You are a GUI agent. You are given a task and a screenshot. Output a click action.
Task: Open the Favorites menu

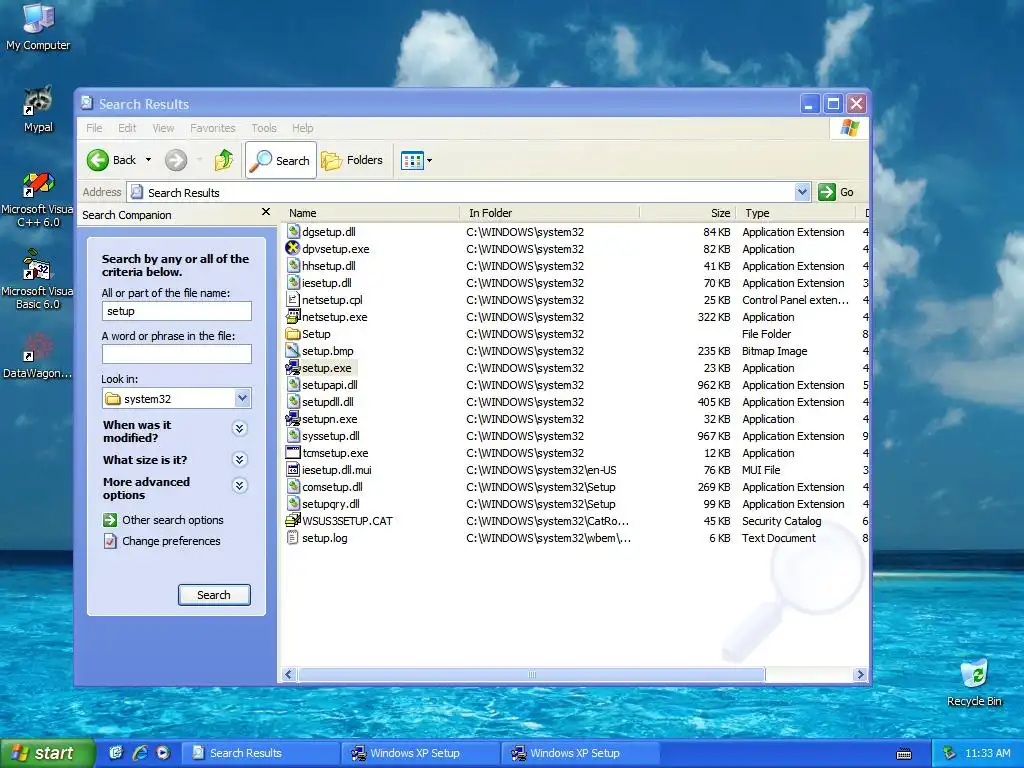pos(213,128)
